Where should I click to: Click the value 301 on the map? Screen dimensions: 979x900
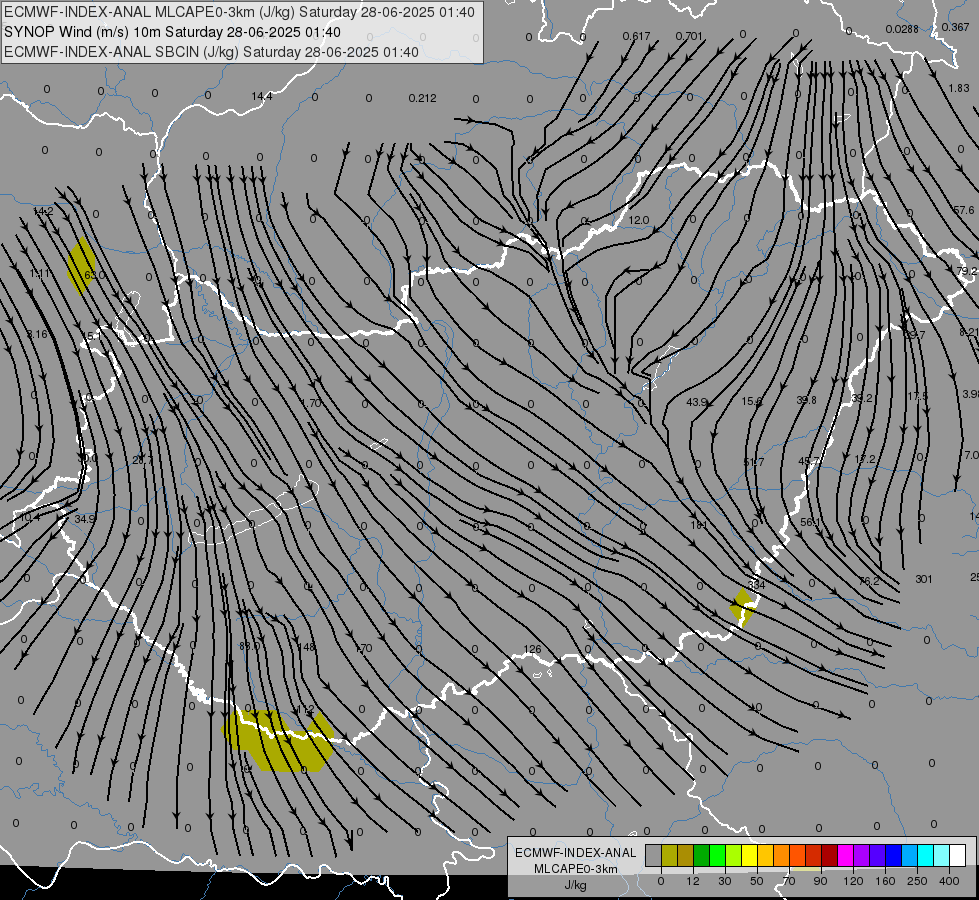point(923,579)
